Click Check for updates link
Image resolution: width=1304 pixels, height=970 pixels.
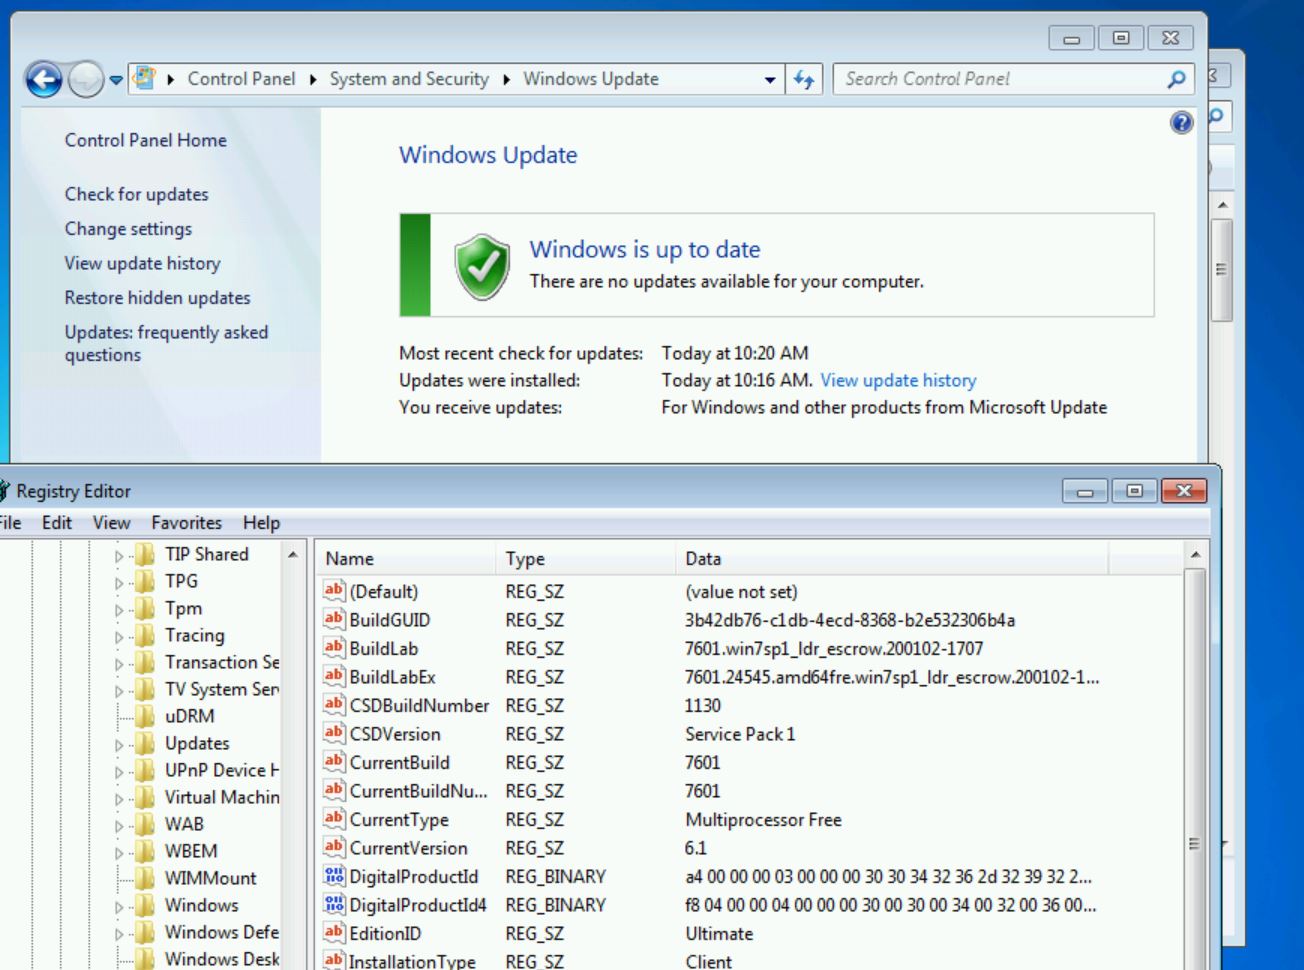click(137, 194)
